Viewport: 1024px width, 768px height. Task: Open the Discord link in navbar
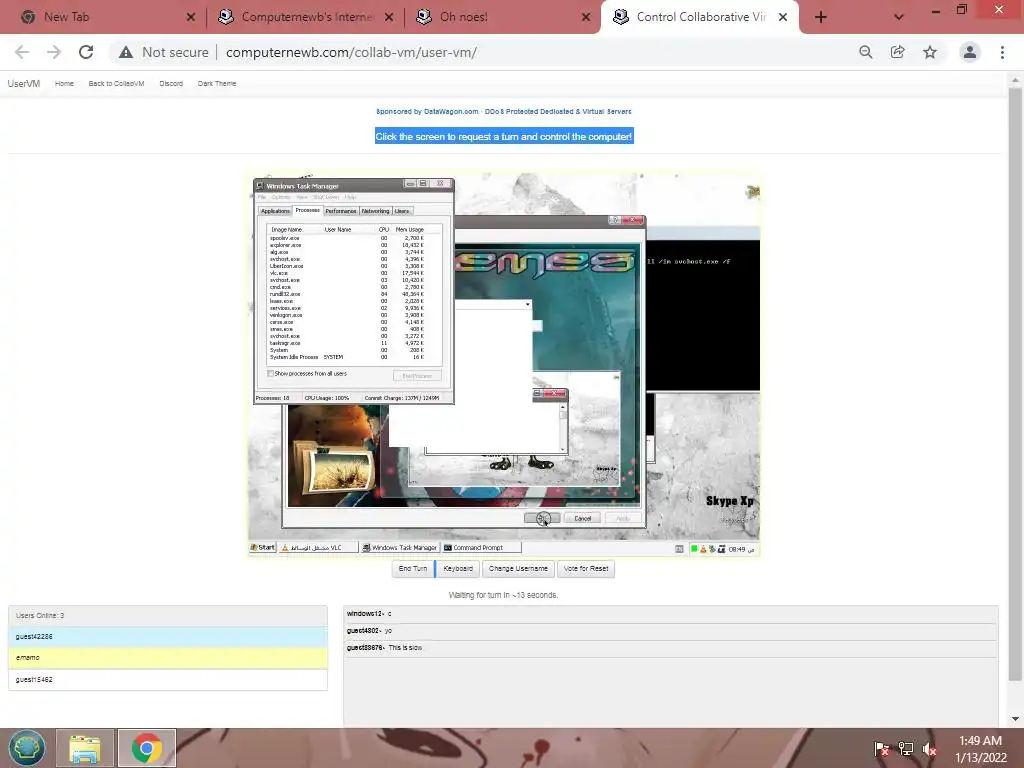coord(171,84)
